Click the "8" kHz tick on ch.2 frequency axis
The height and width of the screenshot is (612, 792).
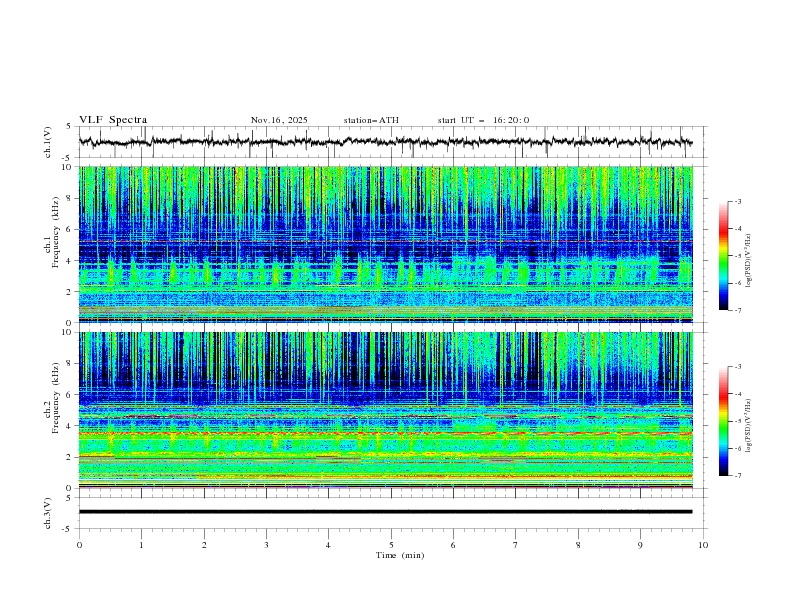69,364
